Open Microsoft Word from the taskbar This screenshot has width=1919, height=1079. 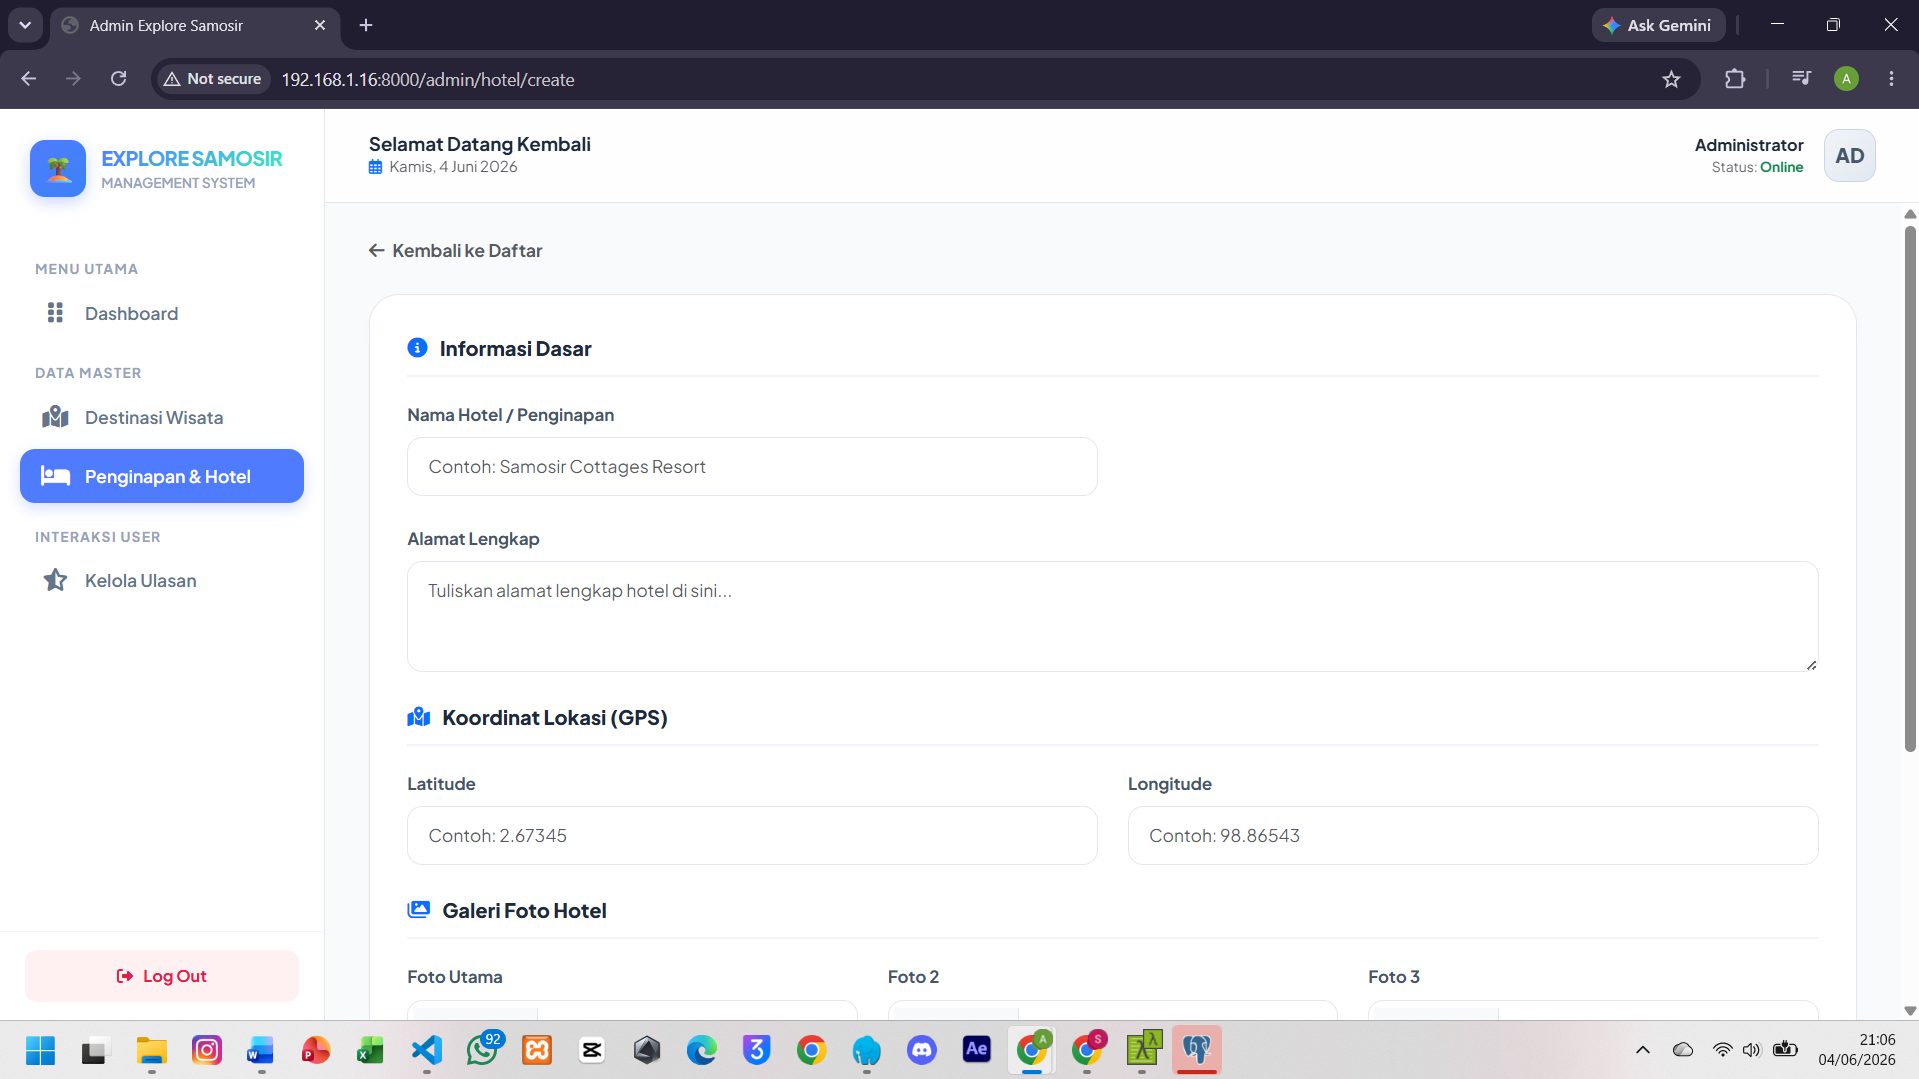pos(260,1050)
